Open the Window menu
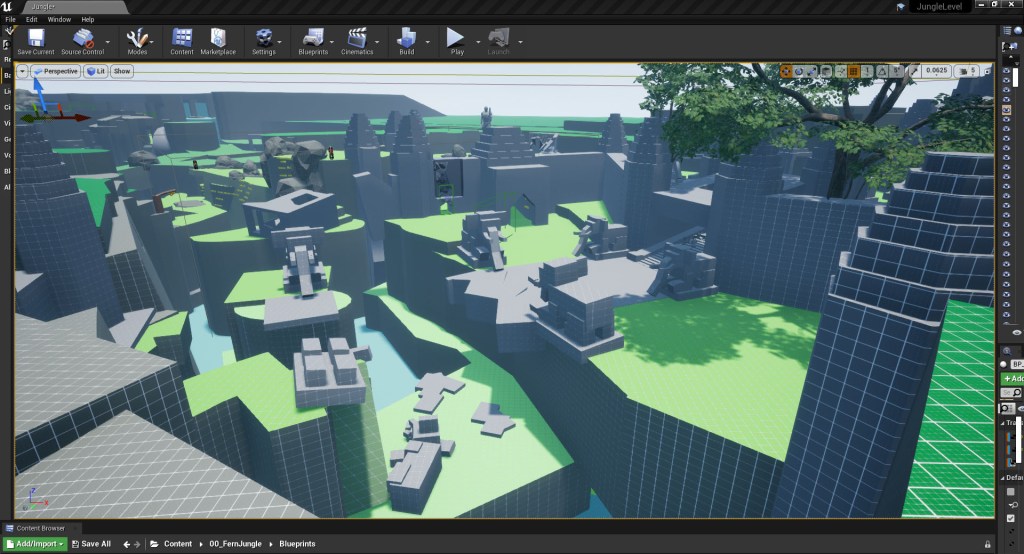 (59, 19)
